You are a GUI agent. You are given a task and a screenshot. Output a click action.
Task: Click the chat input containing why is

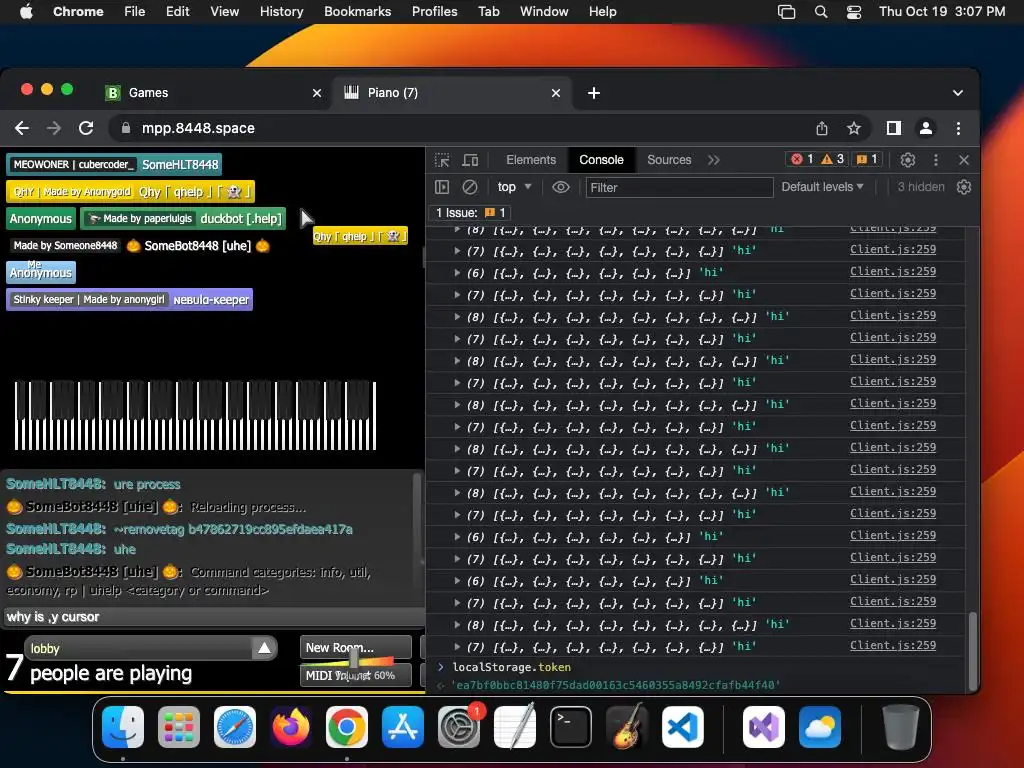click(x=212, y=616)
